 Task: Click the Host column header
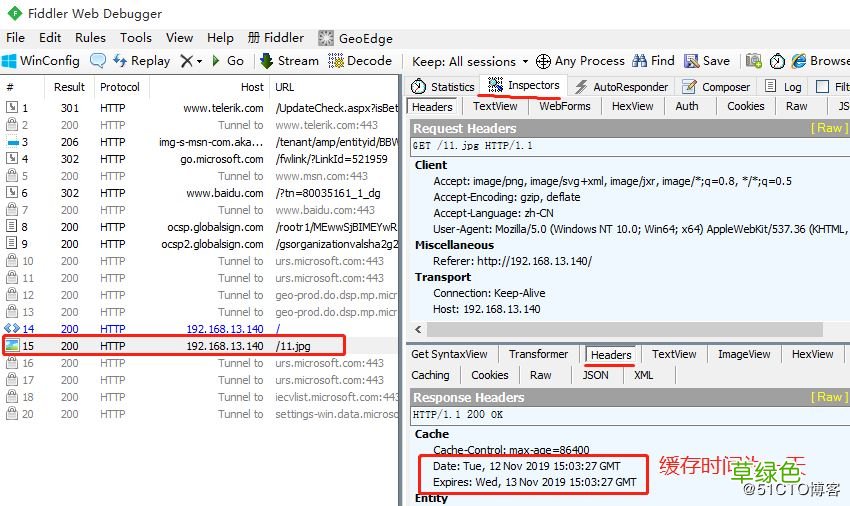(x=252, y=87)
